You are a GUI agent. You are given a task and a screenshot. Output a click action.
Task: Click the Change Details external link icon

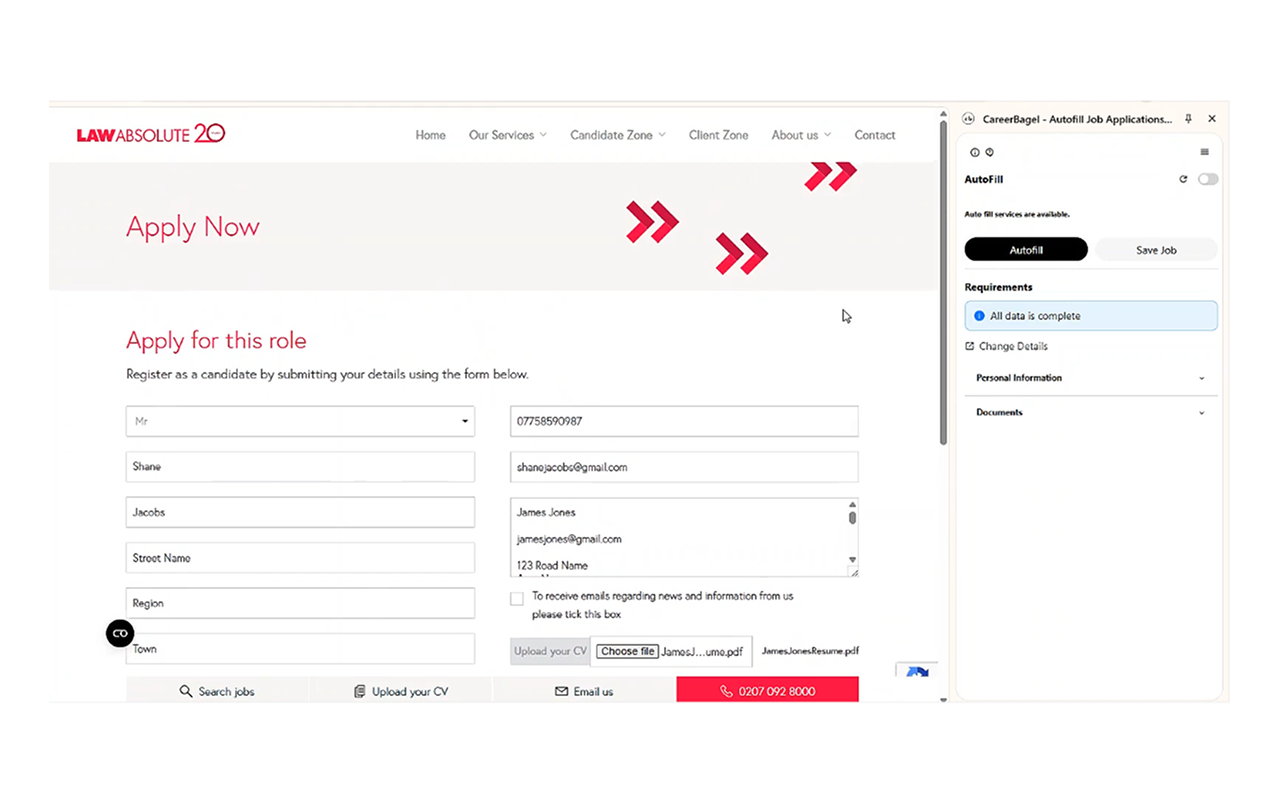click(x=970, y=346)
